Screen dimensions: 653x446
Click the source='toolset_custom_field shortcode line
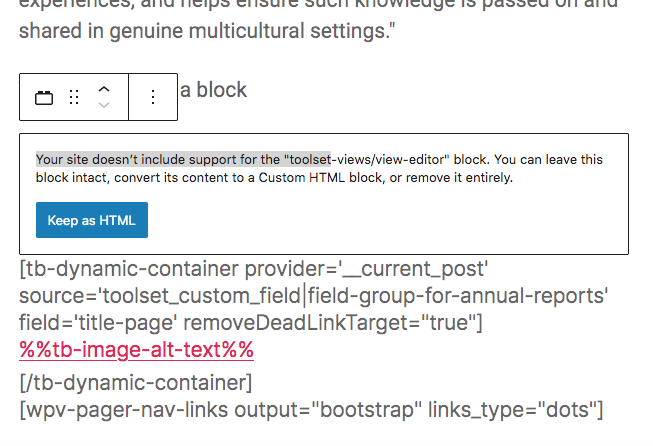coord(314,296)
